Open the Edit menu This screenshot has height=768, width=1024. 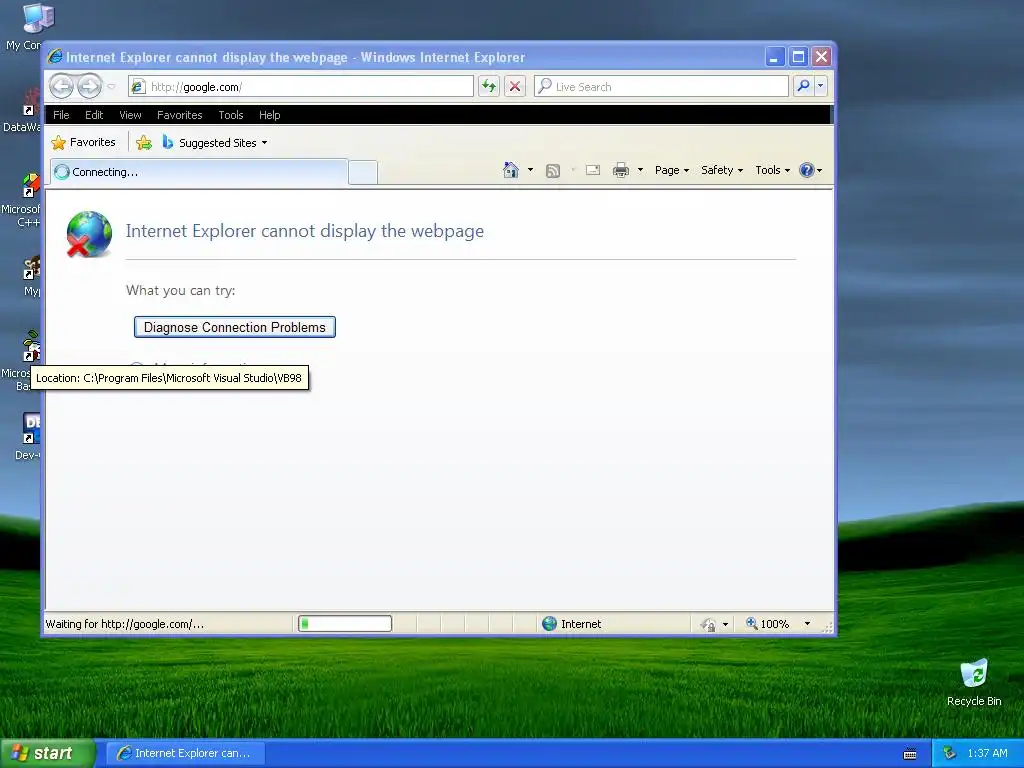(94, 115)
